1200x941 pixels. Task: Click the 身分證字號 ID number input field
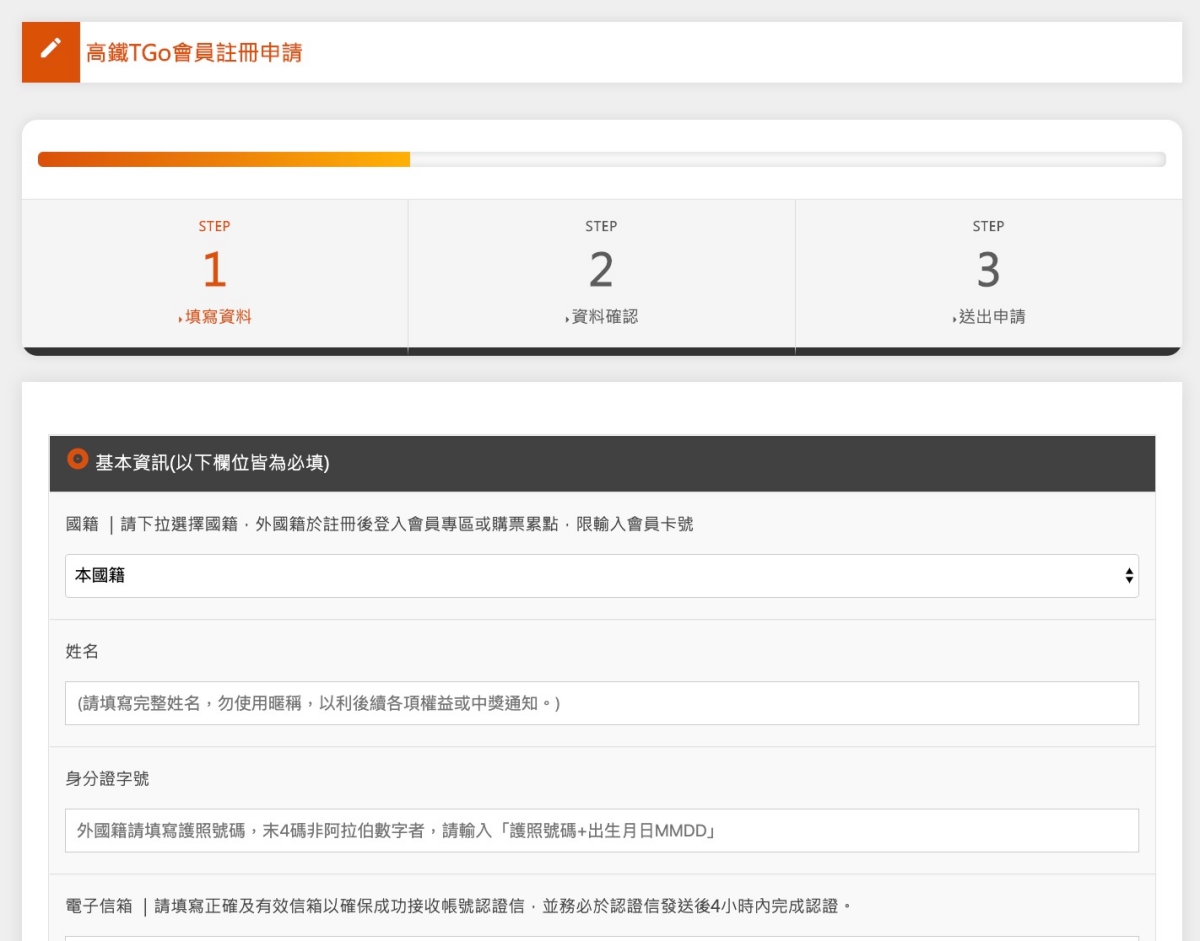tap(602, 830)
